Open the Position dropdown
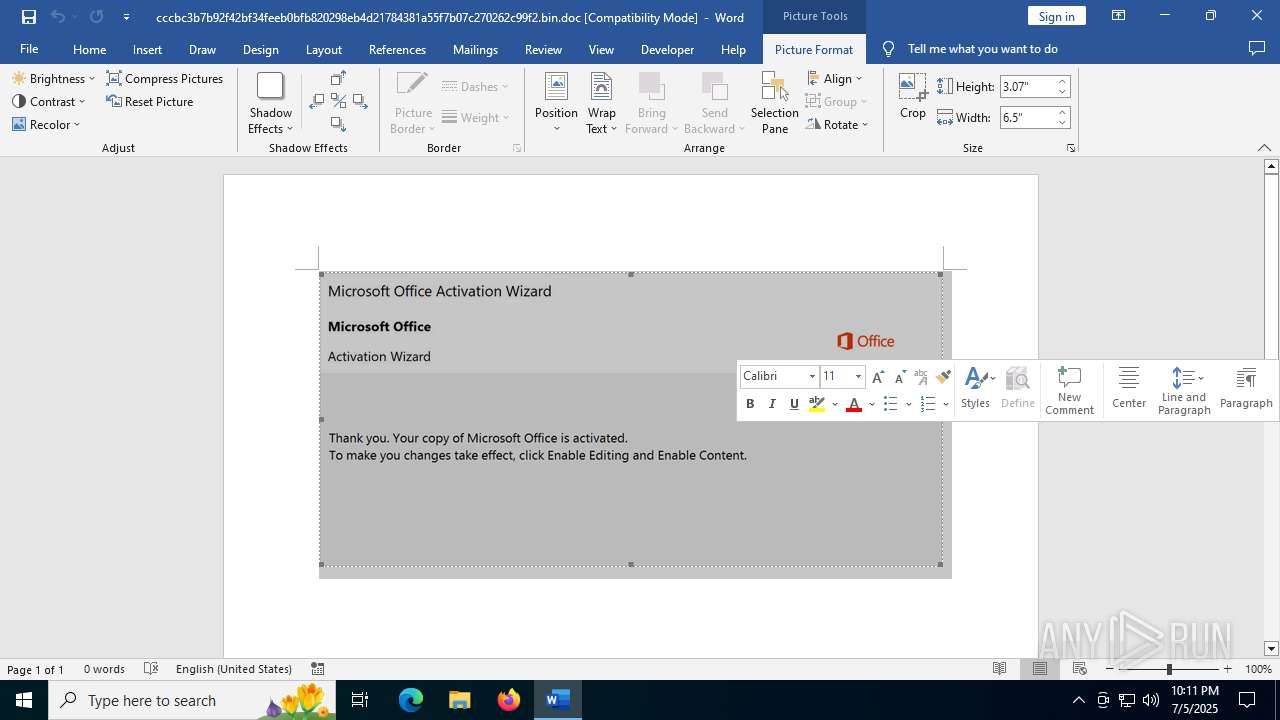The width and height of the screenshot is (1280, 720). click(x=556, y=103)
